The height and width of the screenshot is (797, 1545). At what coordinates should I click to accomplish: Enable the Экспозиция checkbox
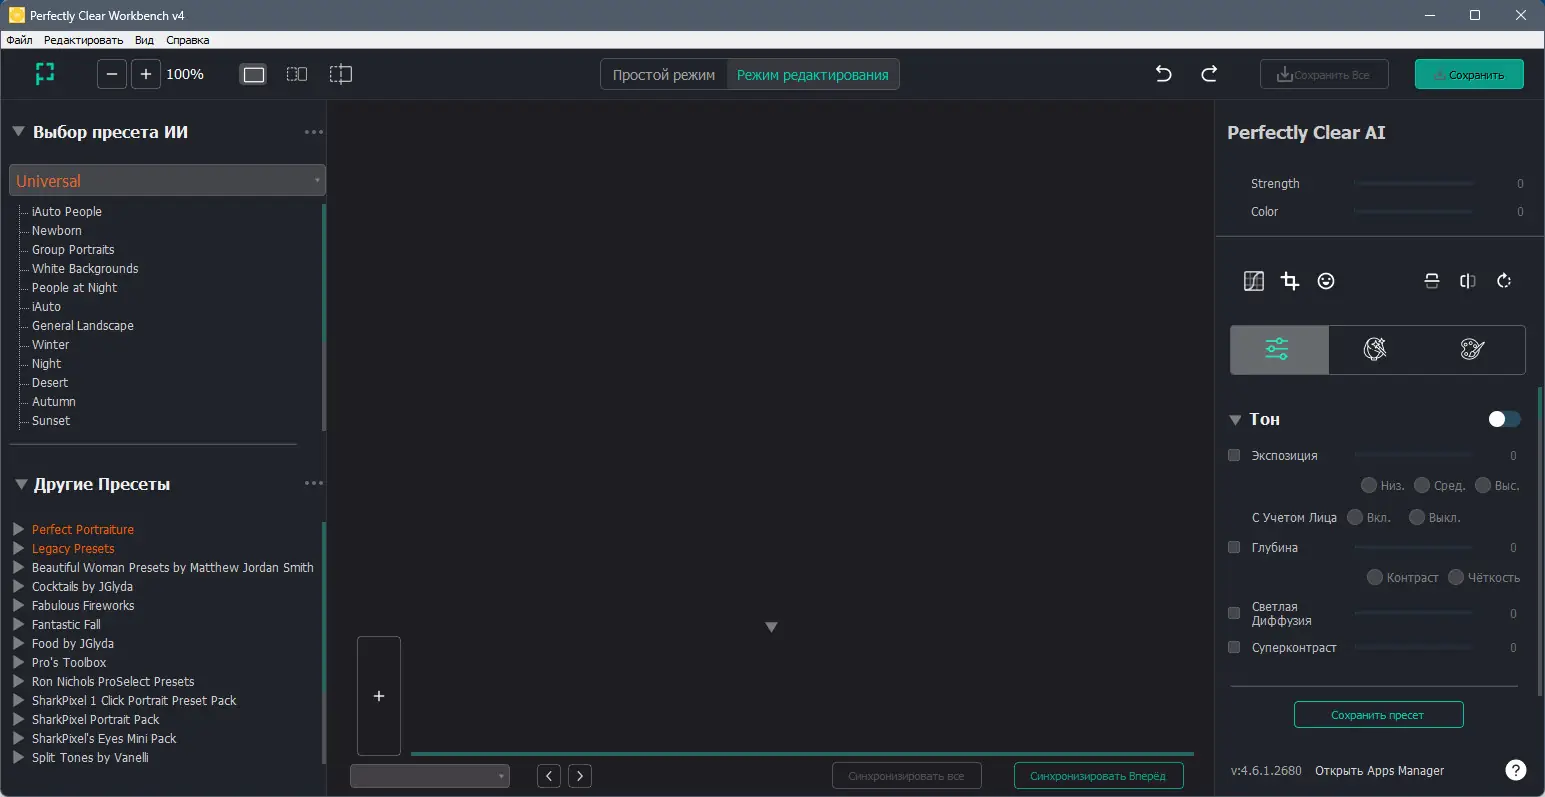pyautogui.click(x=1234, y=455)
